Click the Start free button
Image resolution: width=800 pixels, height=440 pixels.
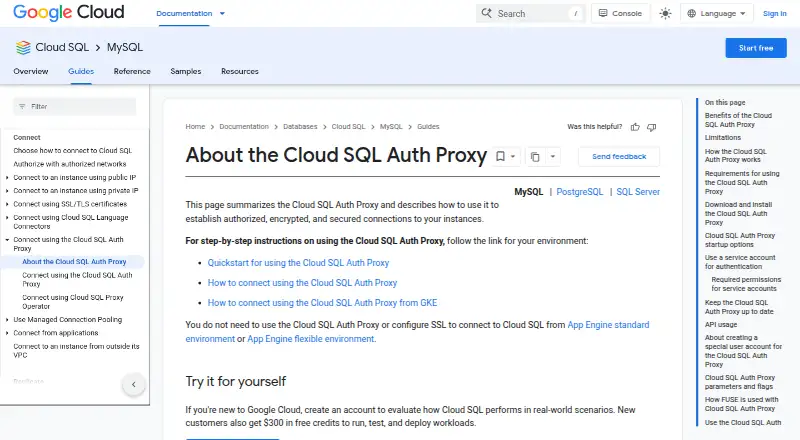(756, 48)
